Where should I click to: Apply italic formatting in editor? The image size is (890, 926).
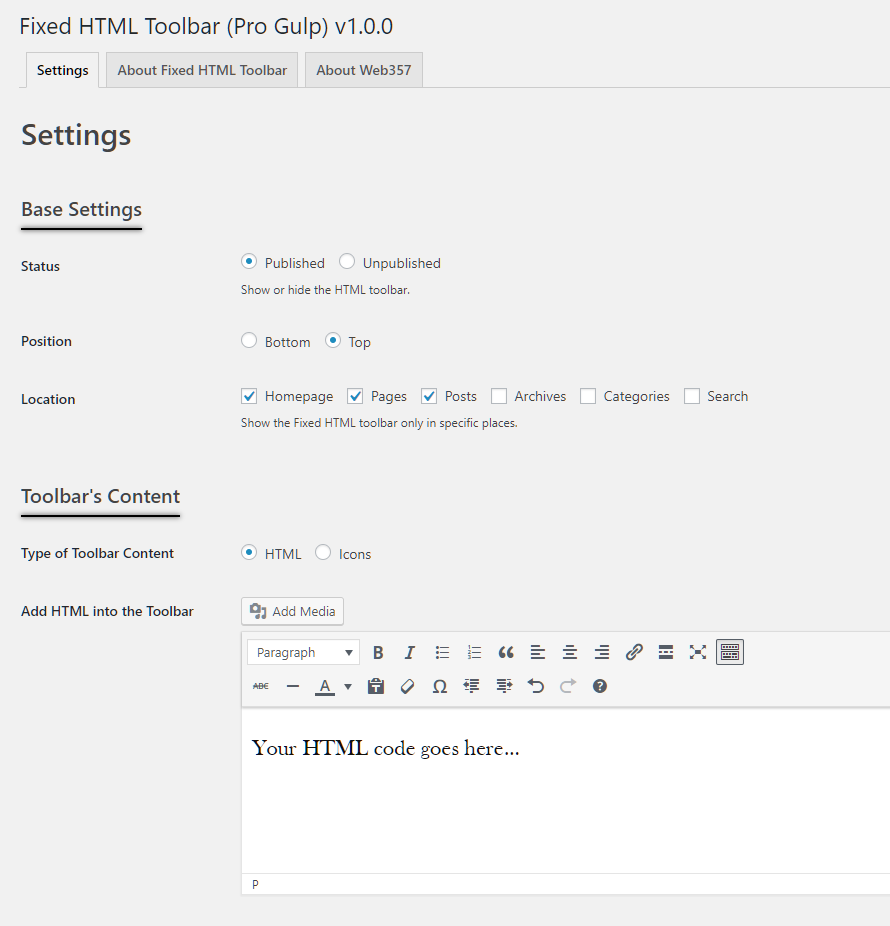[410, 653]
